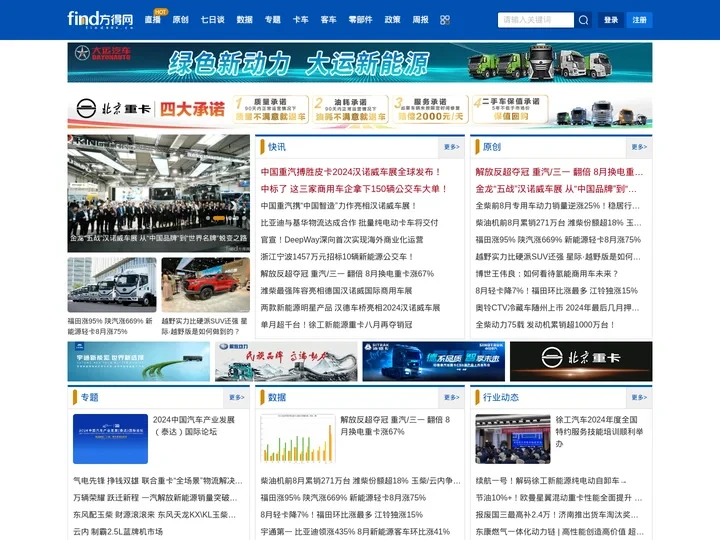
Task: Open the 北京重卡 四大承诺 banner ad
Action: pyautogui.click(x=360, y=110)
